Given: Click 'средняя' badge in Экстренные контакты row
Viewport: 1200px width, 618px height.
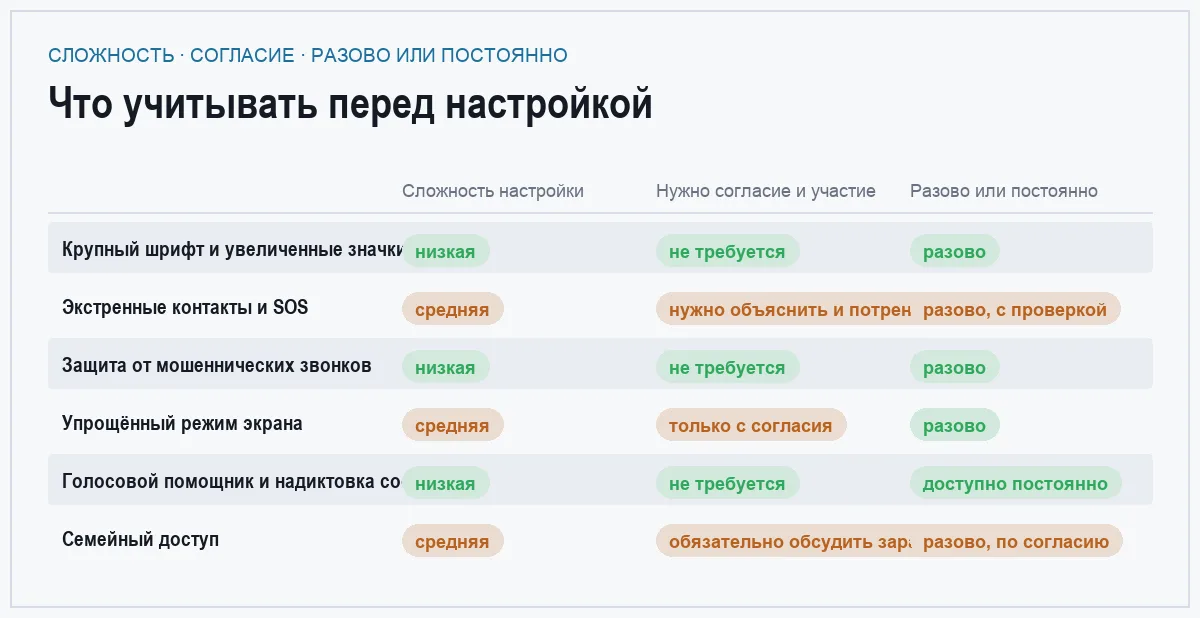Looking at the screenshot, I should tap(452, 309).
